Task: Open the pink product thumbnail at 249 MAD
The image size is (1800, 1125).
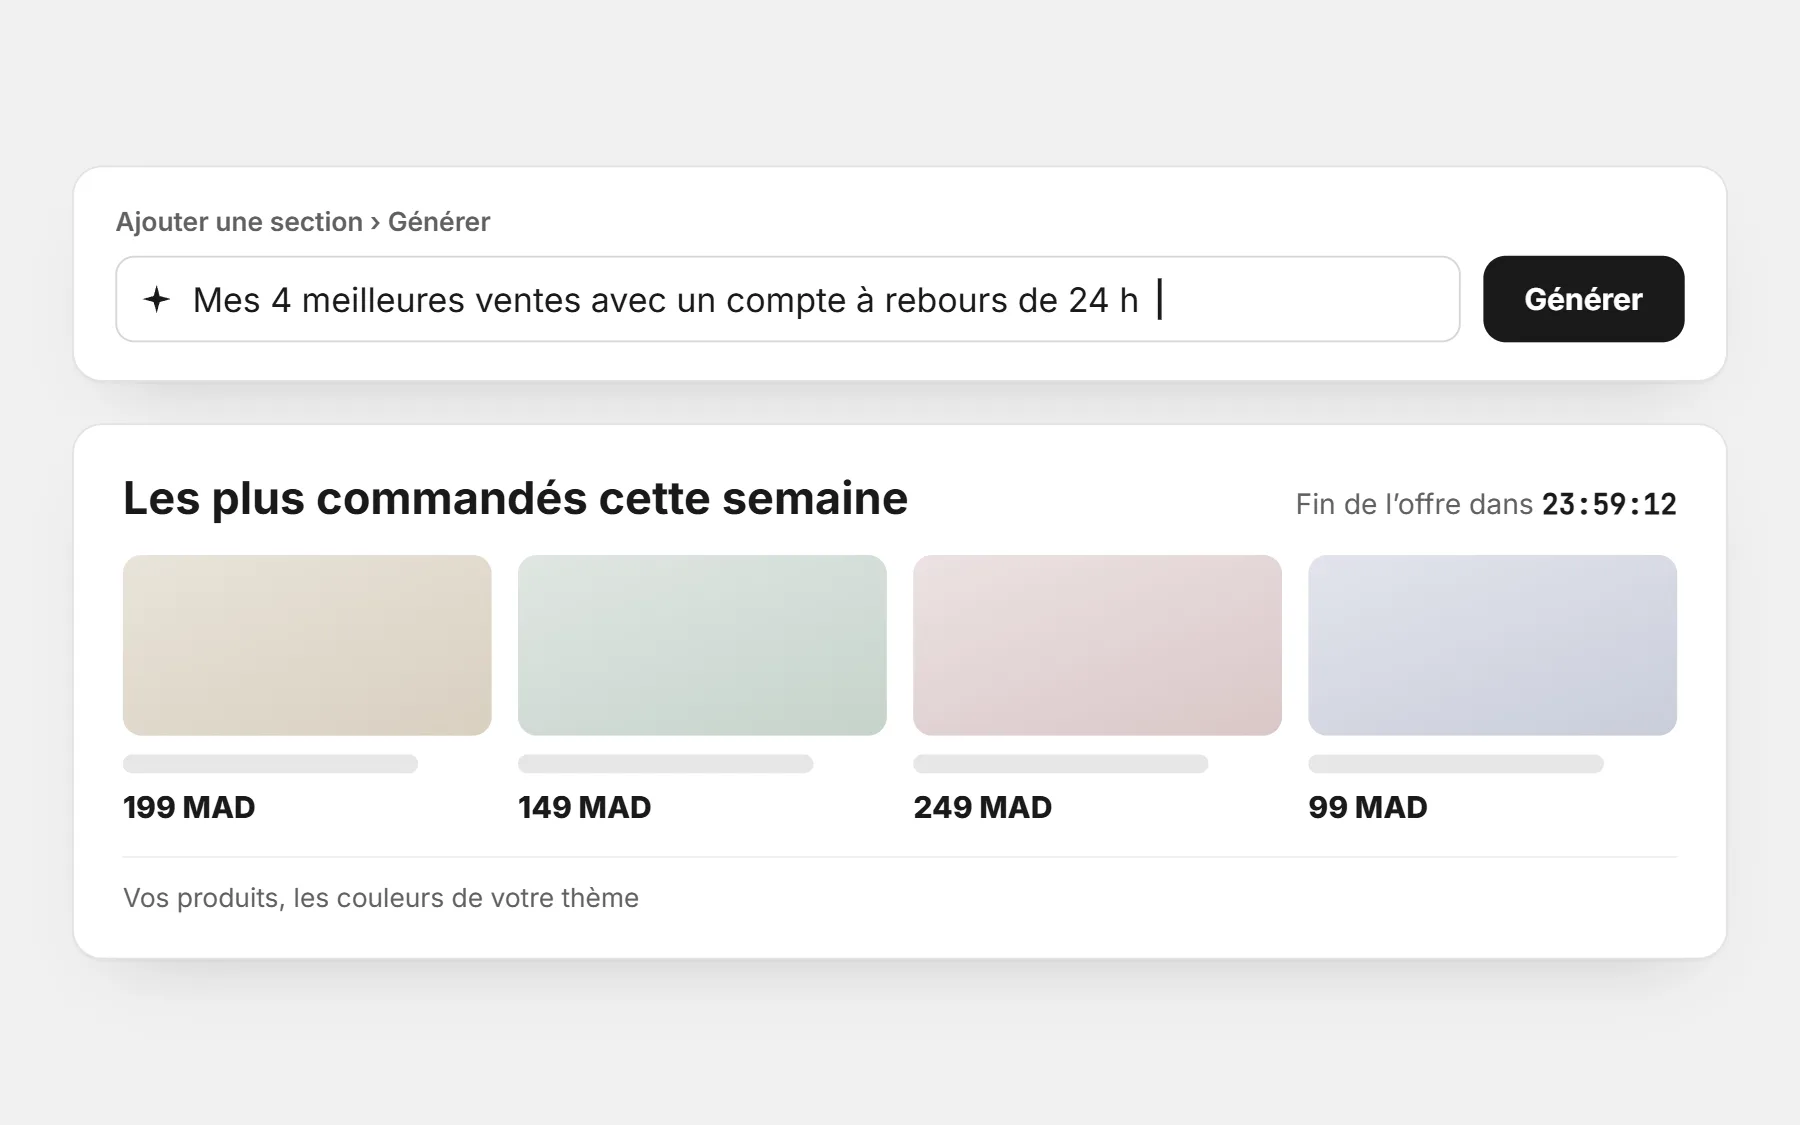Action: (x=1097, y=645)
